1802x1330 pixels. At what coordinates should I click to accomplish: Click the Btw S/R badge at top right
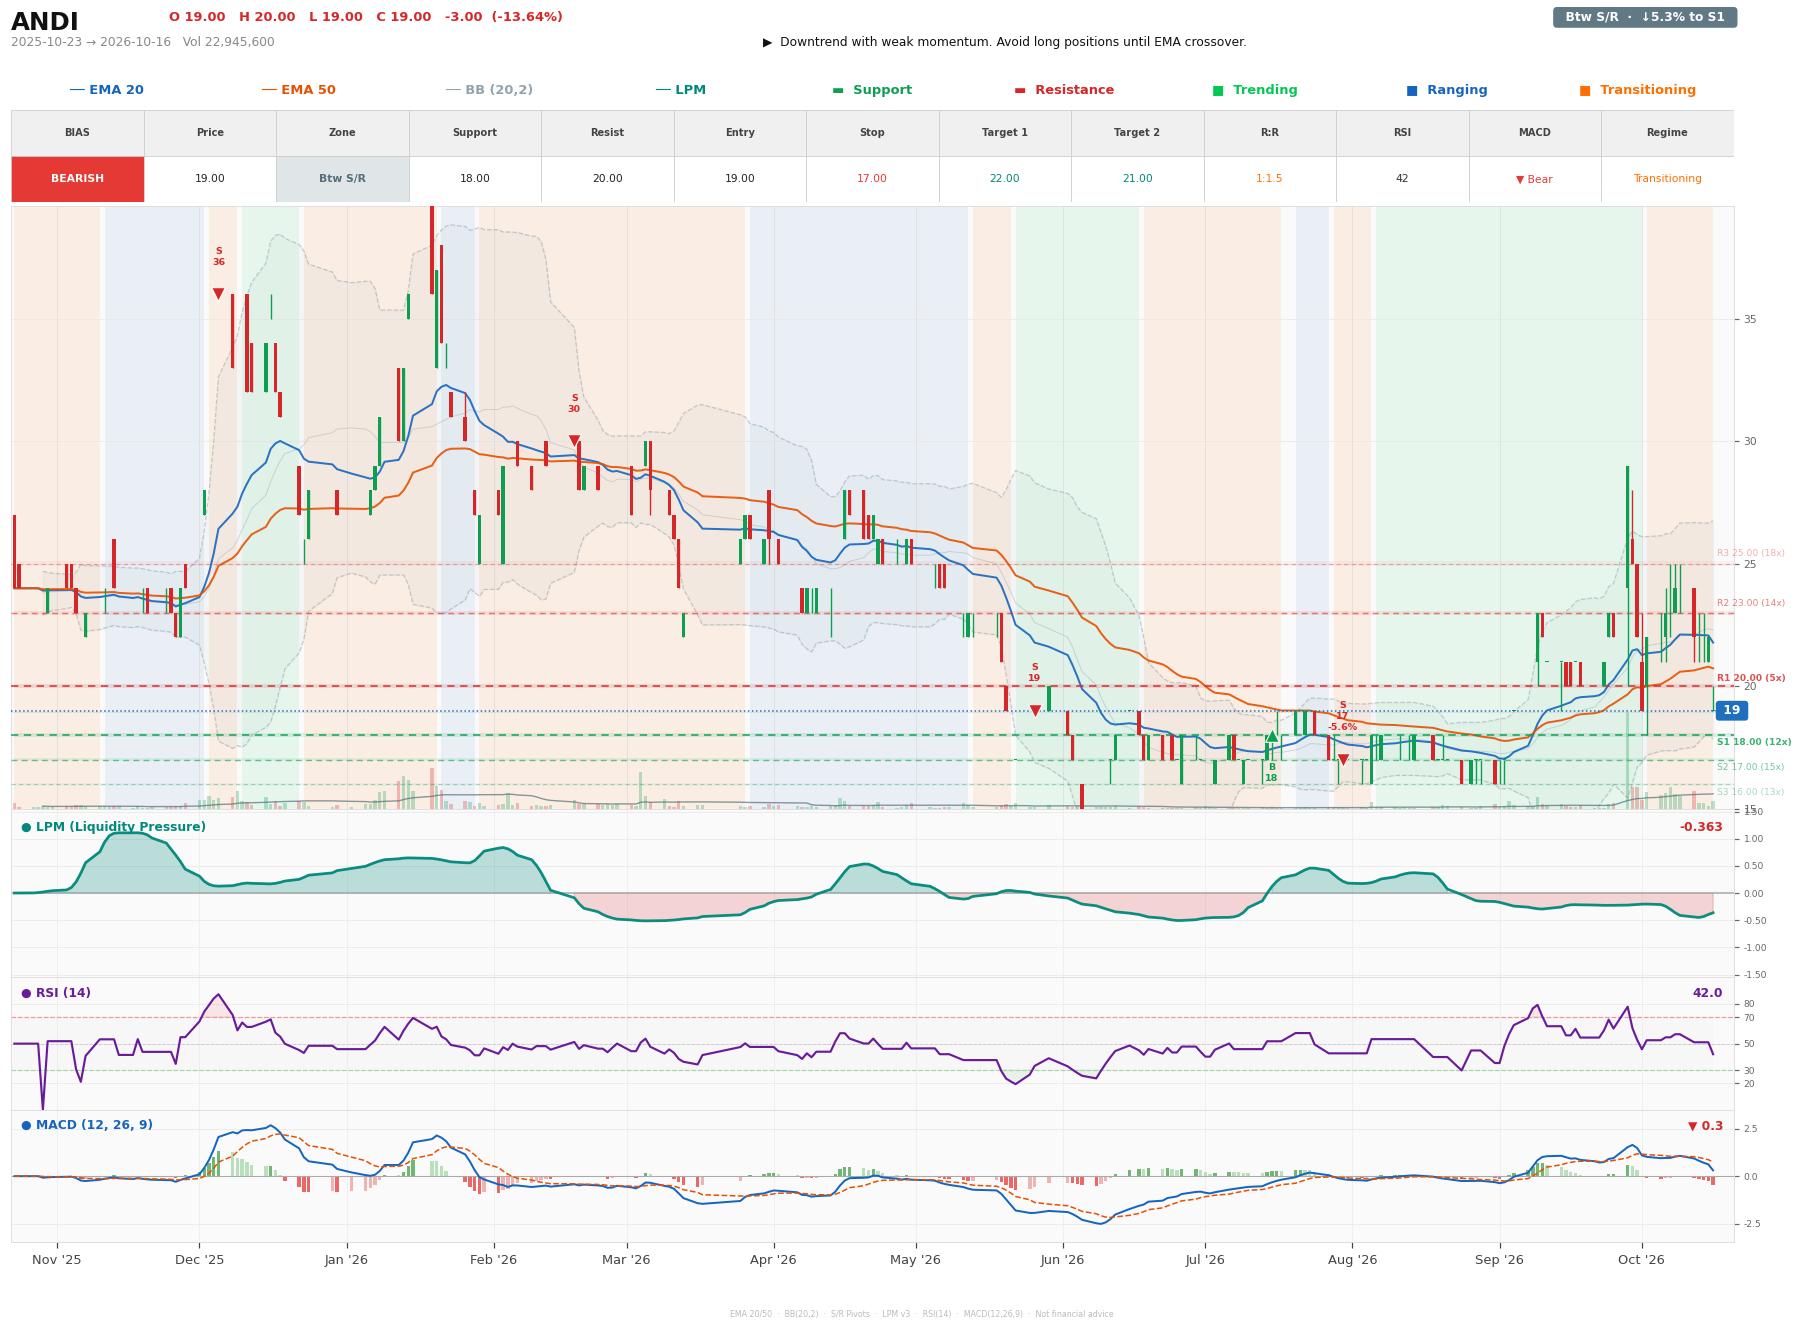pyautogui.click(x=1644, y=17)
